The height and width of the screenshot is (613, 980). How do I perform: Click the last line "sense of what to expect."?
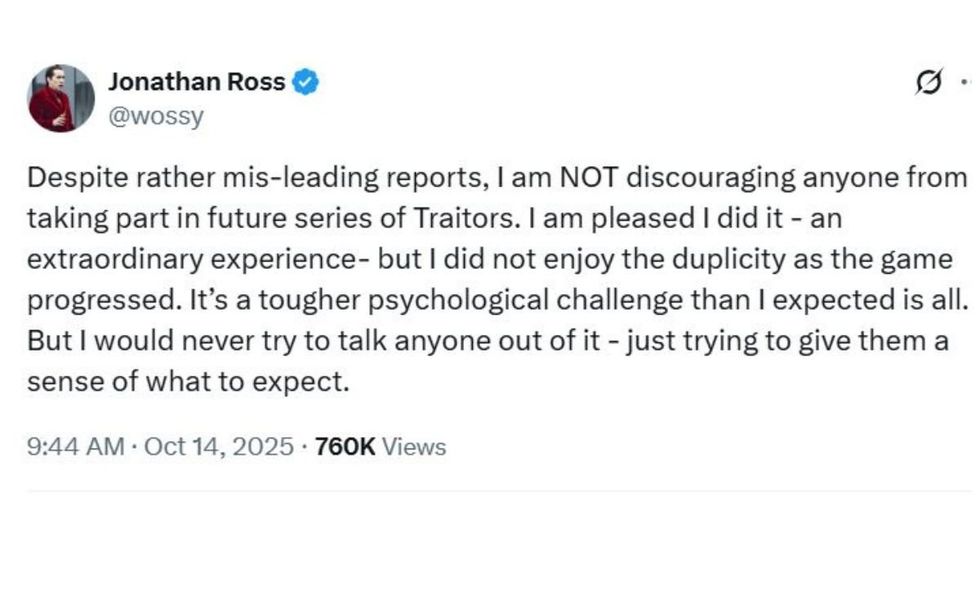click(x=188, y=383)
